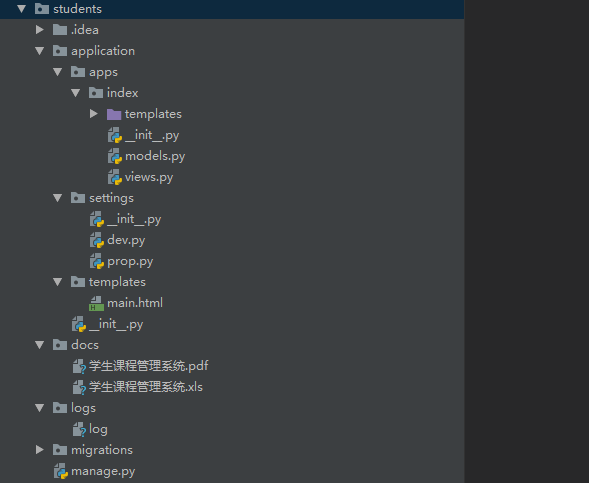
Task: Click the HTML file icon beside main.html
Action: tap(97, 303)
